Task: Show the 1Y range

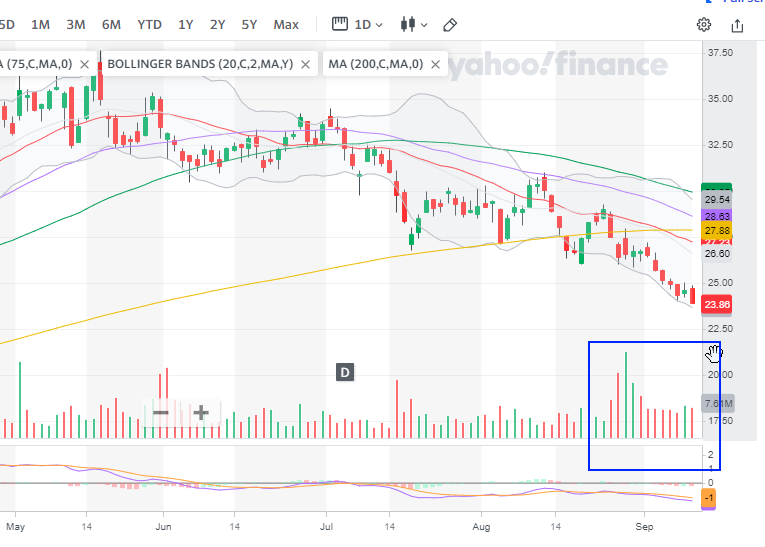Action: pos(186,24)
